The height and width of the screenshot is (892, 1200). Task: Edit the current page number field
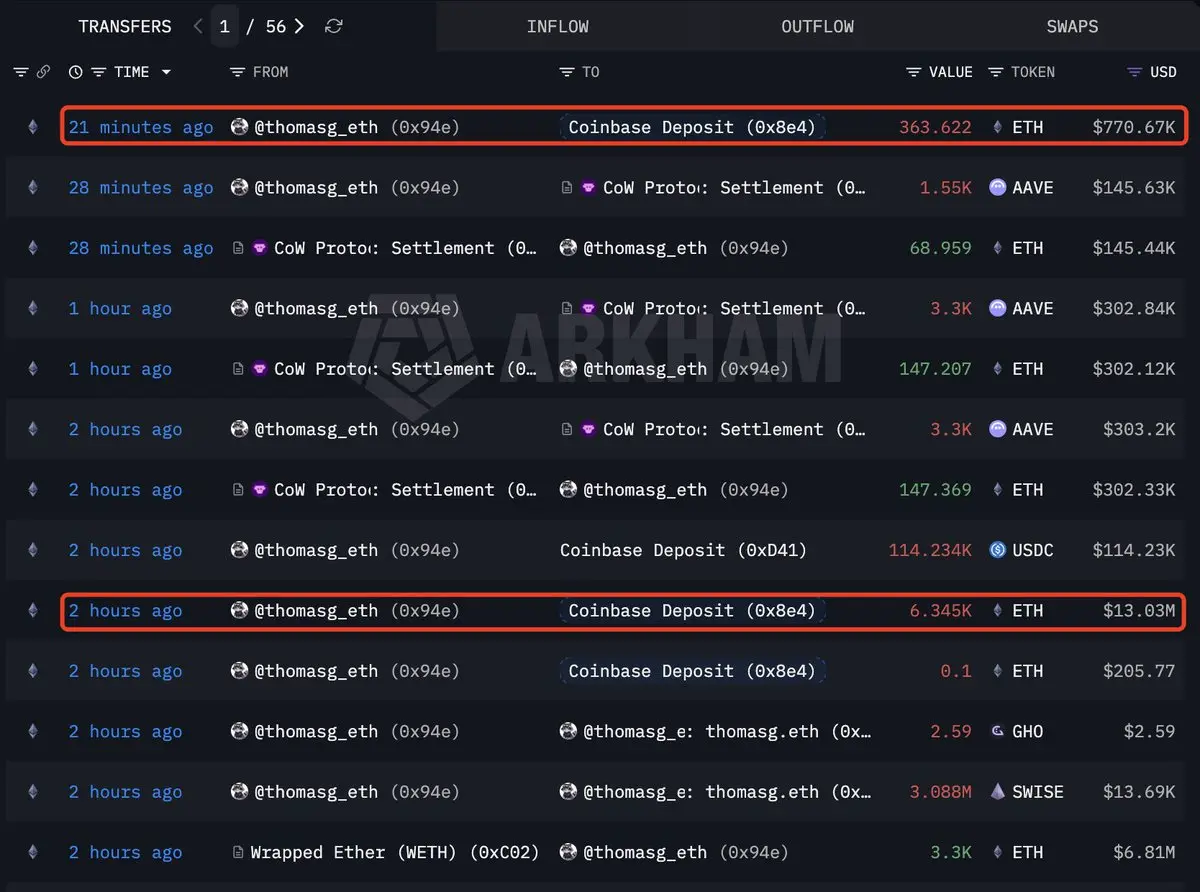tap(224, 27)
